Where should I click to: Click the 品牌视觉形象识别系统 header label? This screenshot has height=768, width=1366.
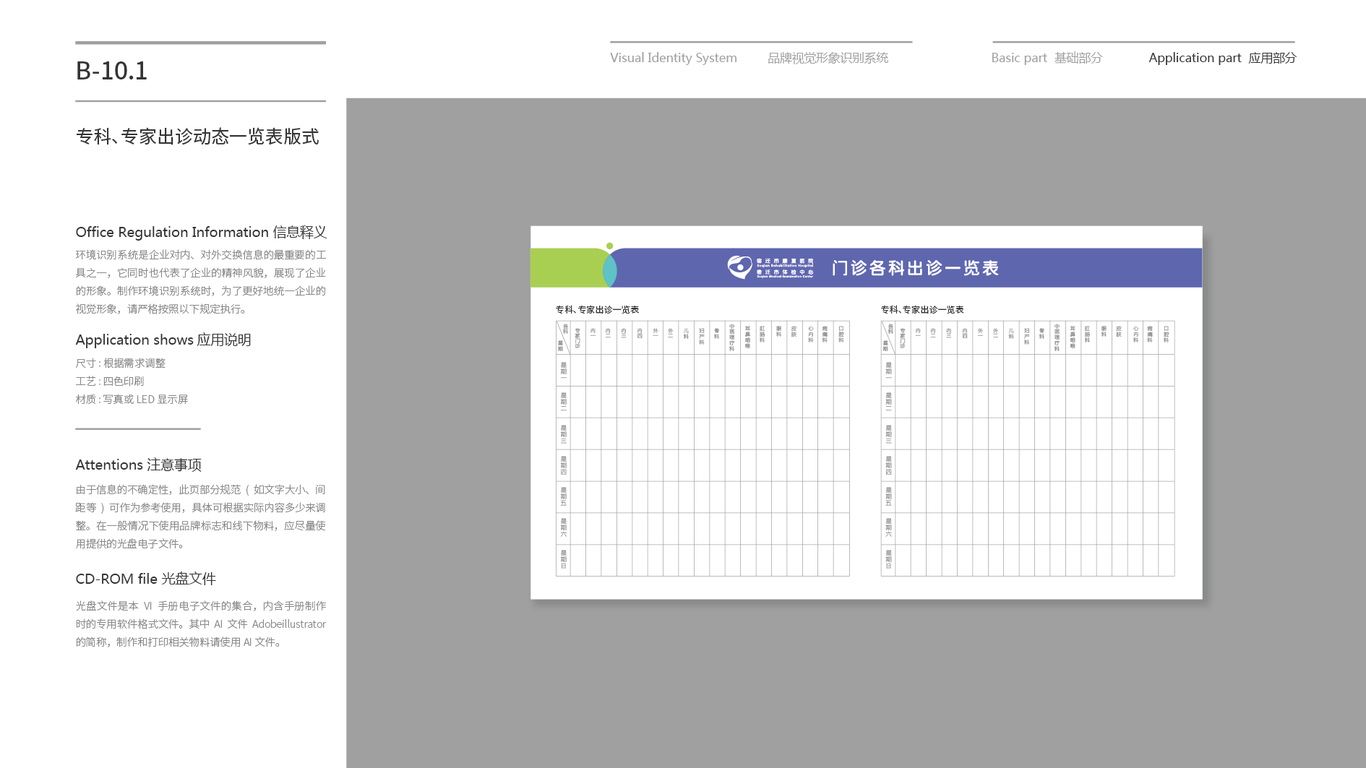pyautogui.click(x=828, y=58)
